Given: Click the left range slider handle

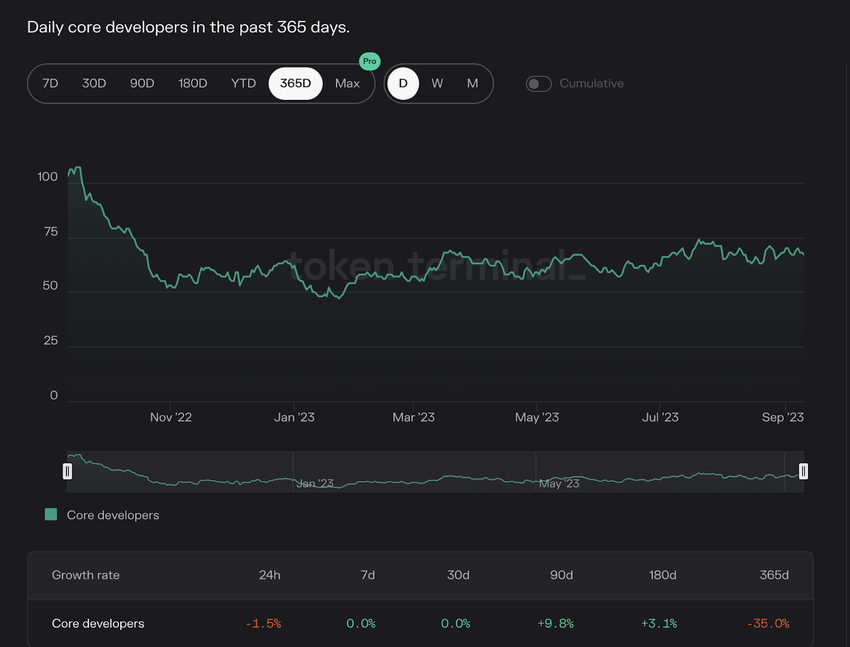Looking at the screenshot, I should (68, 471).
